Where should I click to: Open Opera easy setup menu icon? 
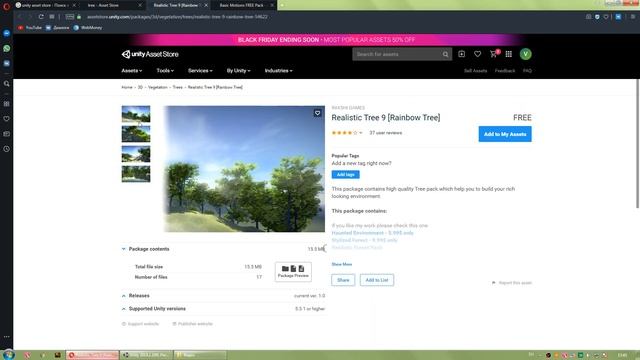coord(633,17)
